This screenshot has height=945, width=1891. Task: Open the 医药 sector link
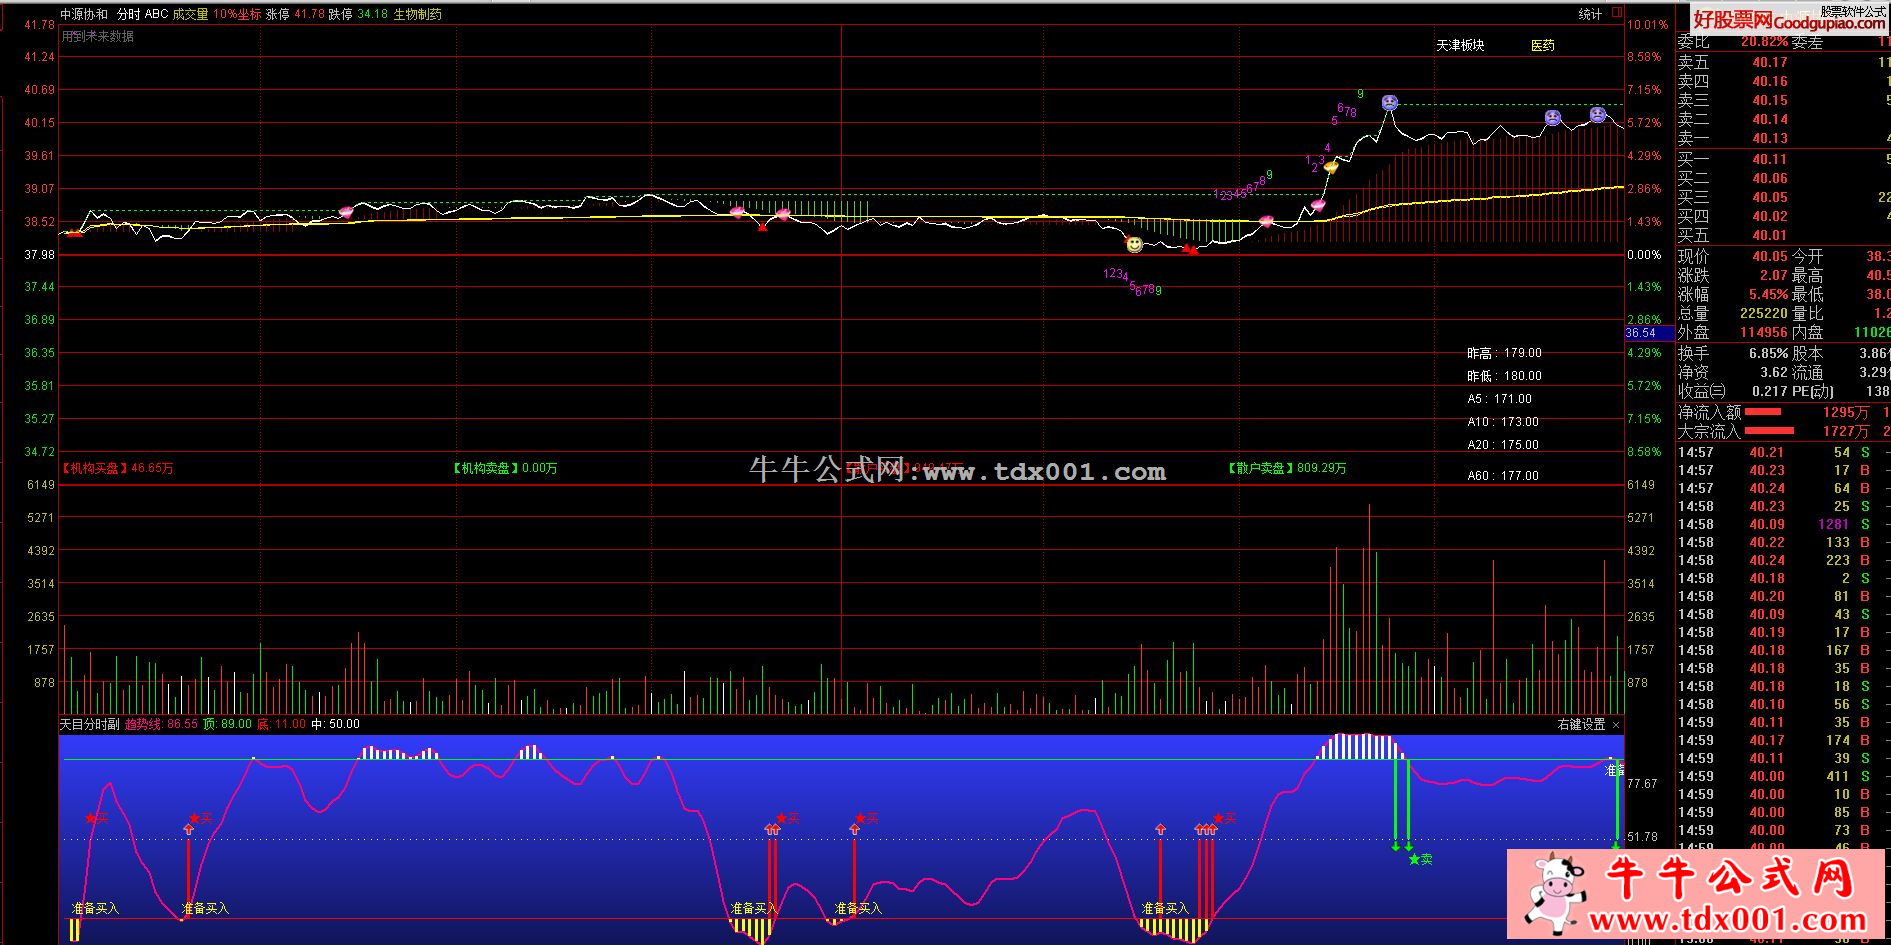1543,45
